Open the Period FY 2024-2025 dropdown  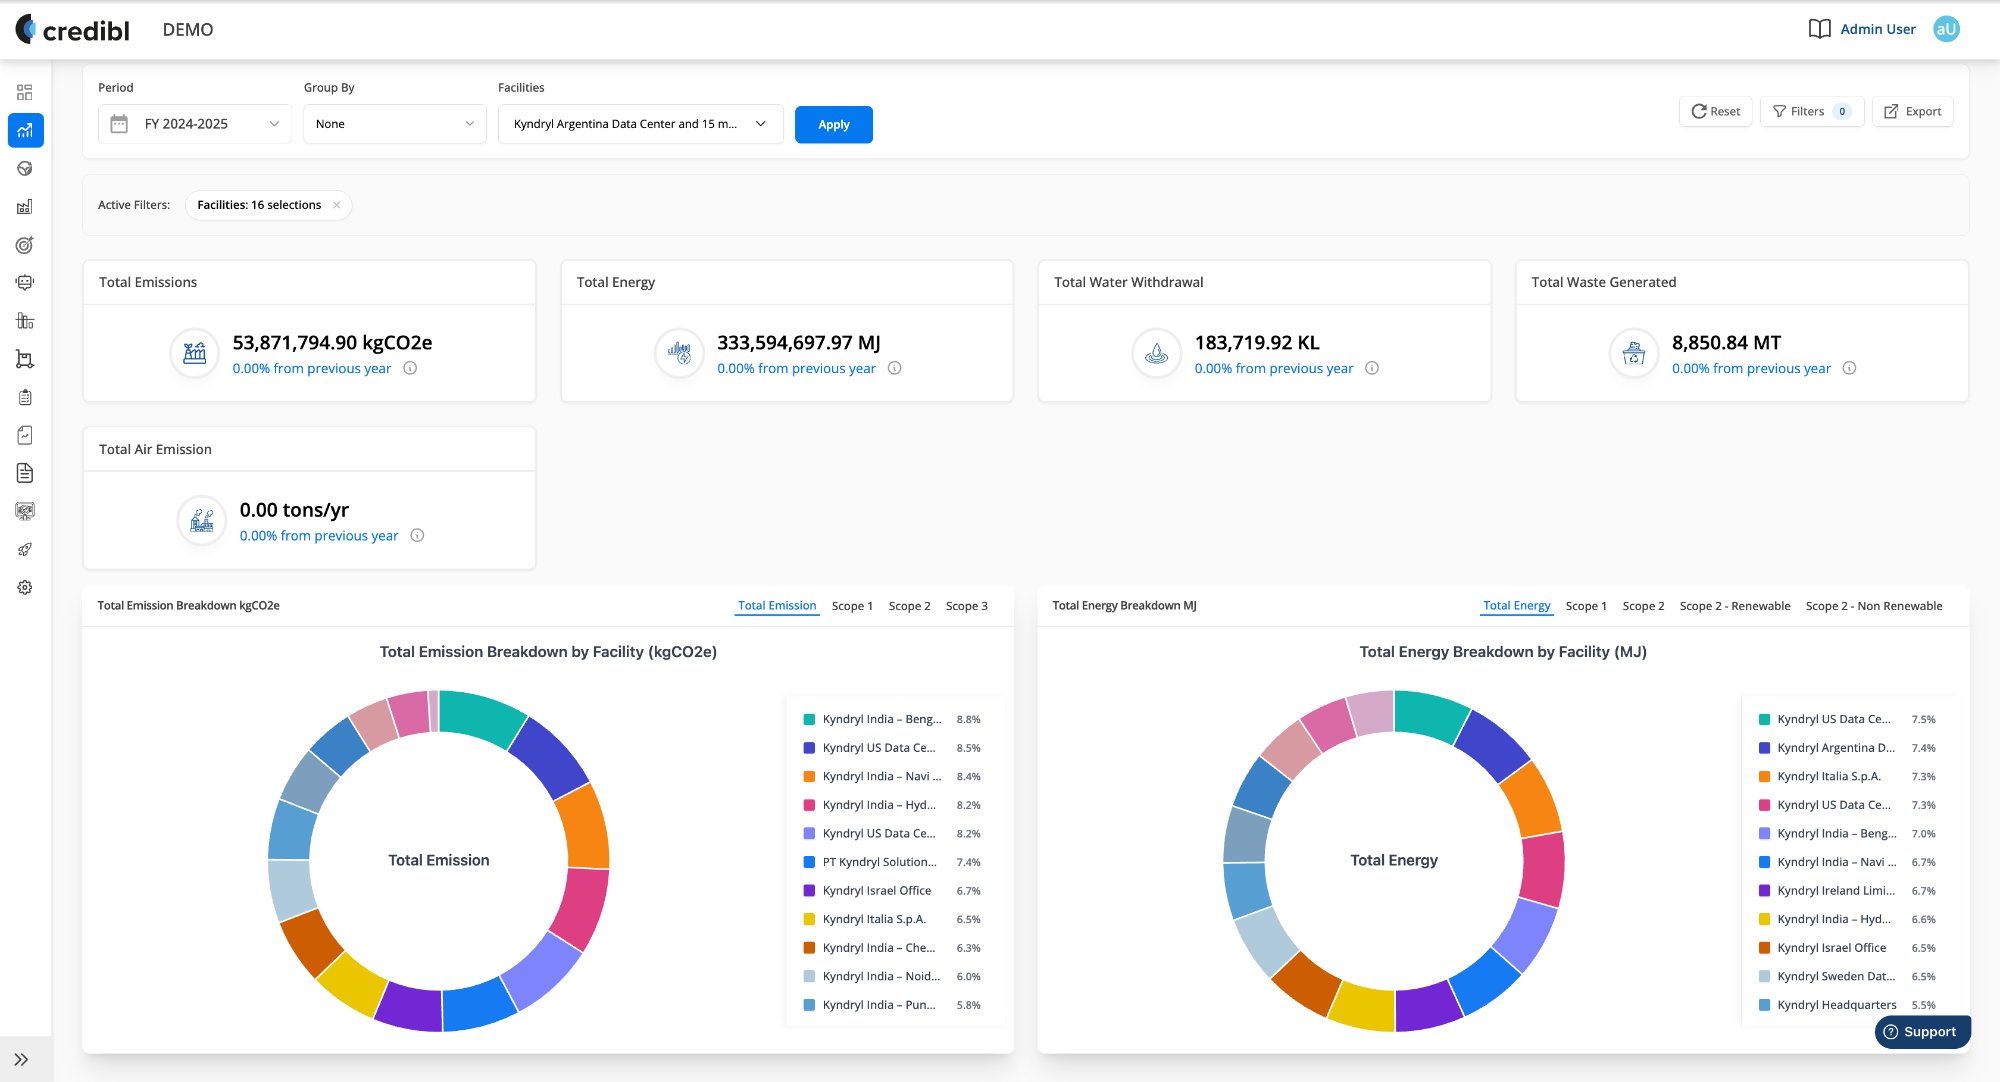tap(195, 124)
